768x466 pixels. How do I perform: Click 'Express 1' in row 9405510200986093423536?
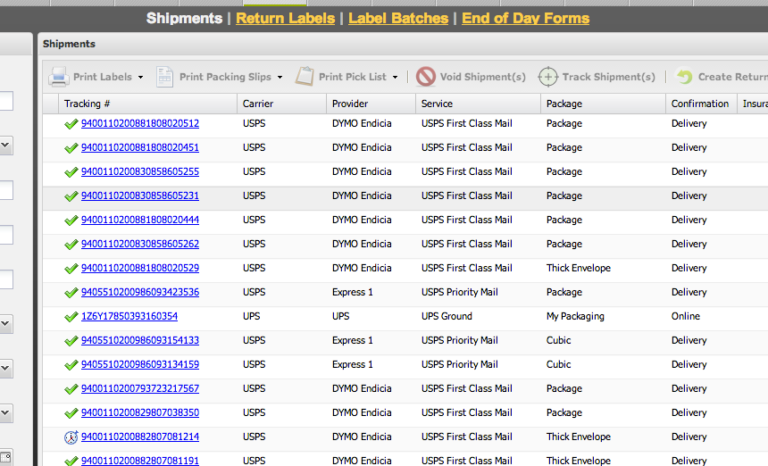click(352, 292)
